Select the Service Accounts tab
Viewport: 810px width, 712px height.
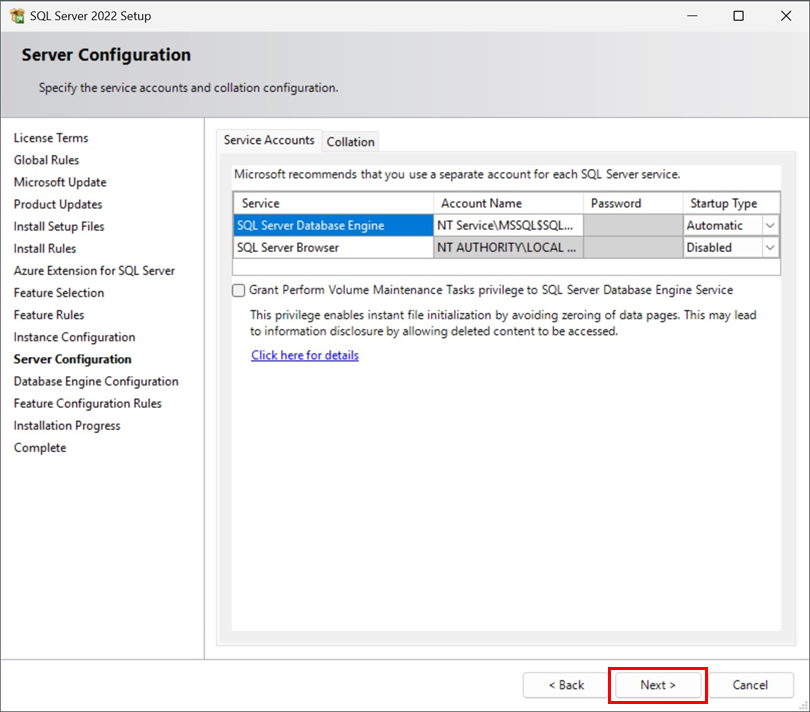pos(269,140)
